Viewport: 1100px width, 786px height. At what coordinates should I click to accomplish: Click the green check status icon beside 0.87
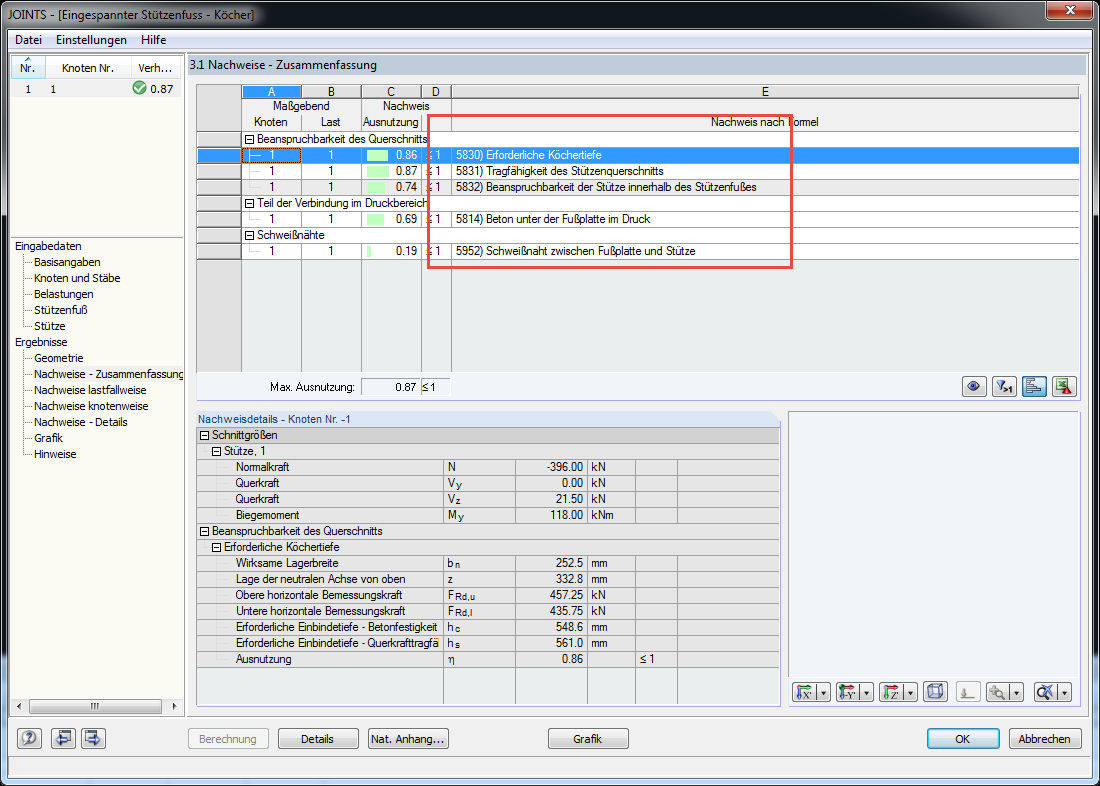[x=139, y=89]
